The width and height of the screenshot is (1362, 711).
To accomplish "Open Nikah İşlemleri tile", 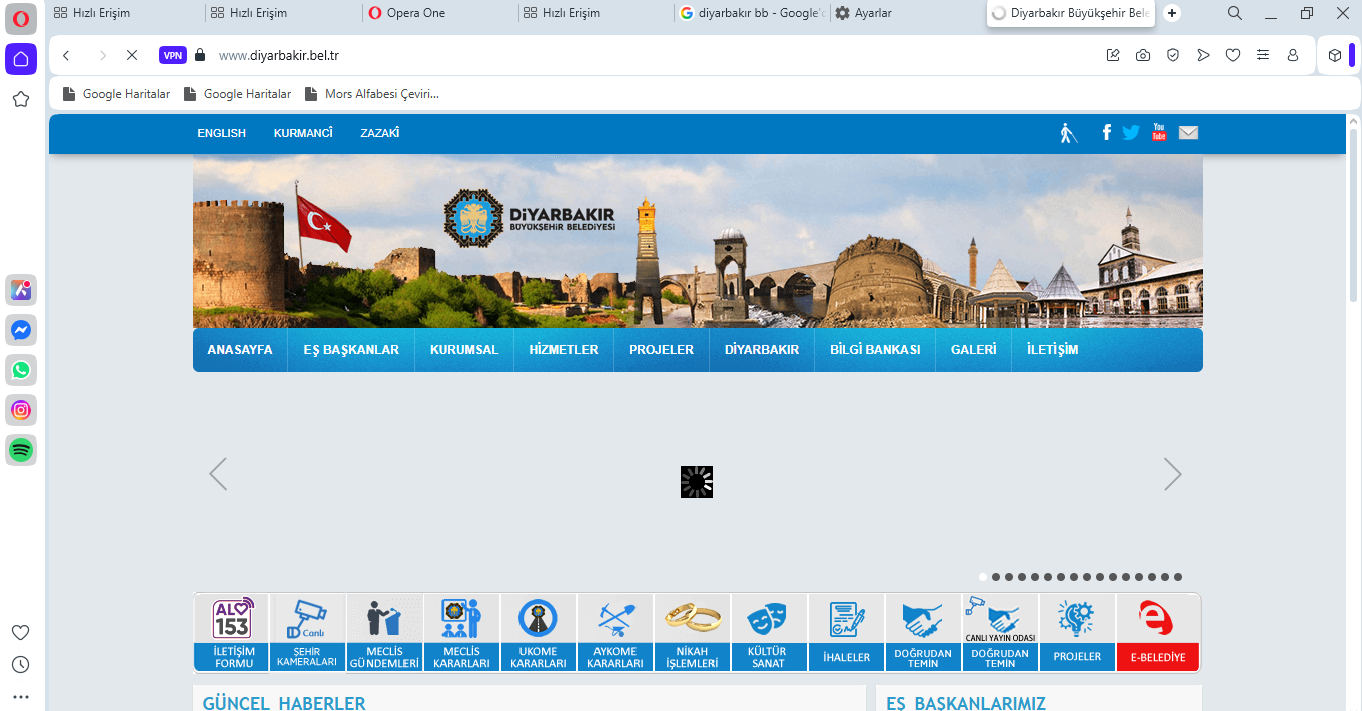I will click(692, 633).
